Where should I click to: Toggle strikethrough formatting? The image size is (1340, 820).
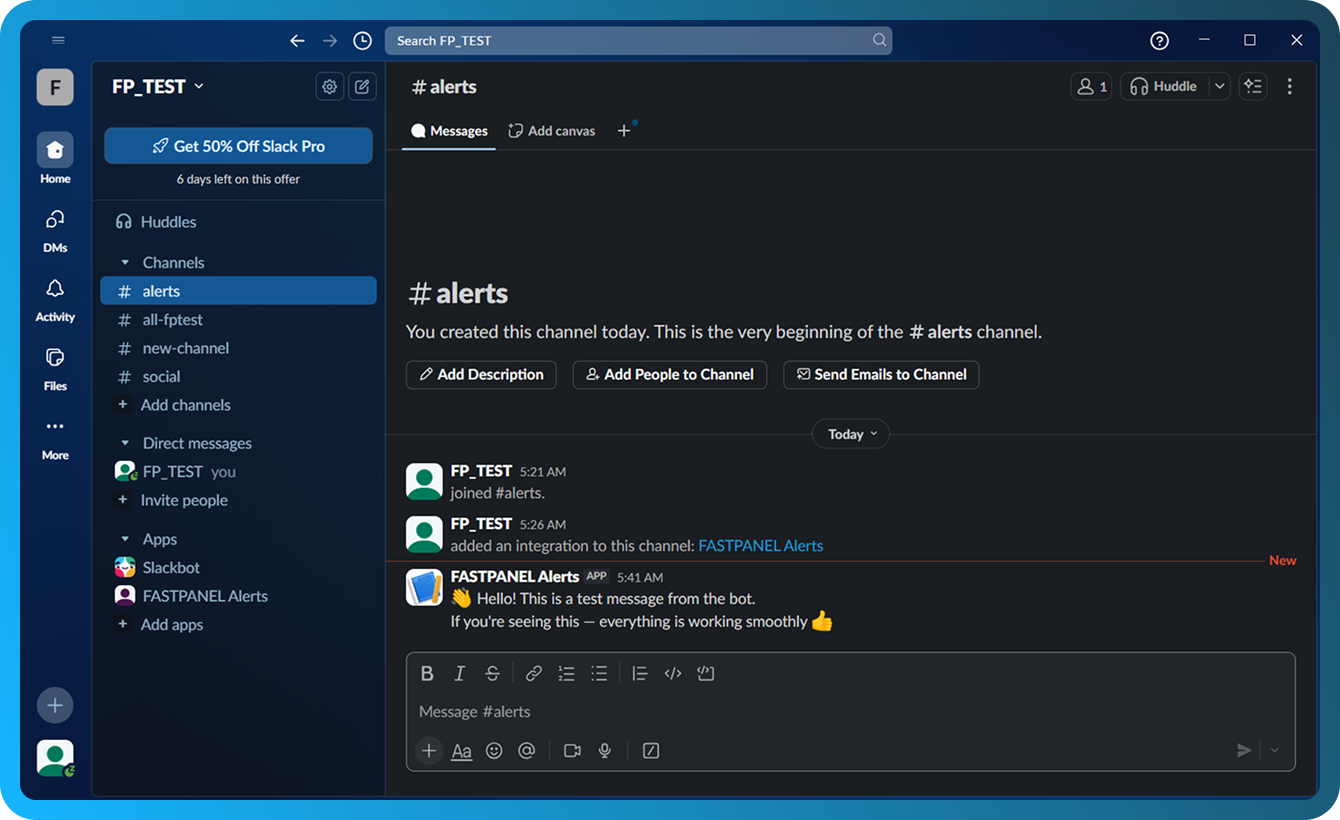tap(492, 672)
